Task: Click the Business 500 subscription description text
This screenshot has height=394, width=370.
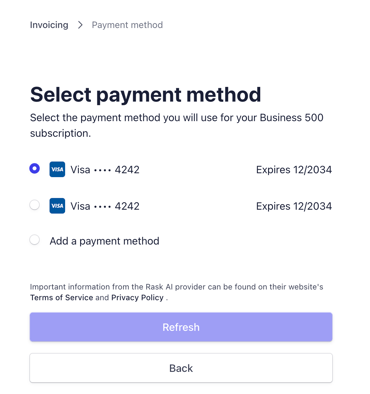Action: 177,125
